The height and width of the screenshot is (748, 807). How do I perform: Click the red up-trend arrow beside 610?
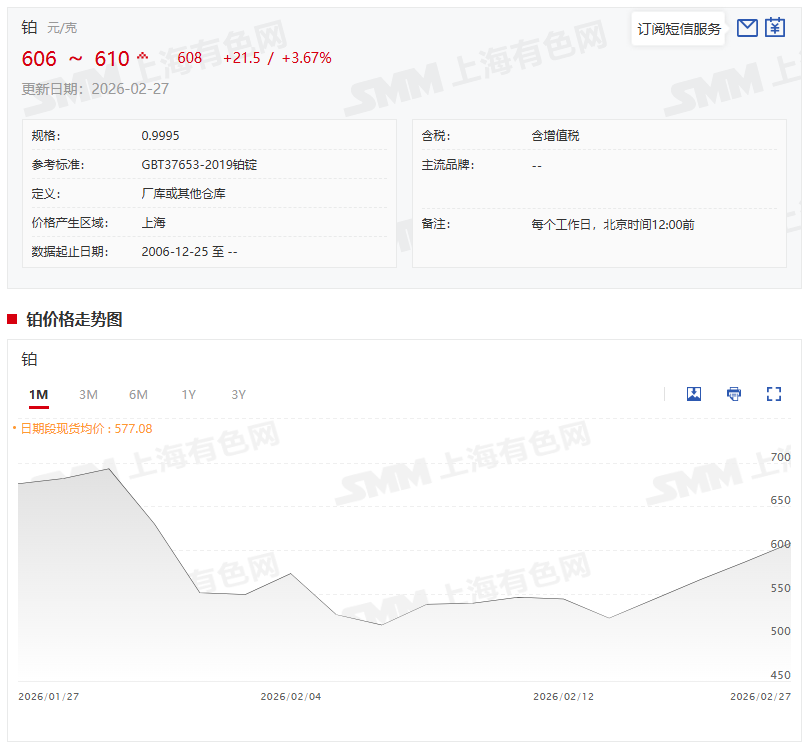143,55
